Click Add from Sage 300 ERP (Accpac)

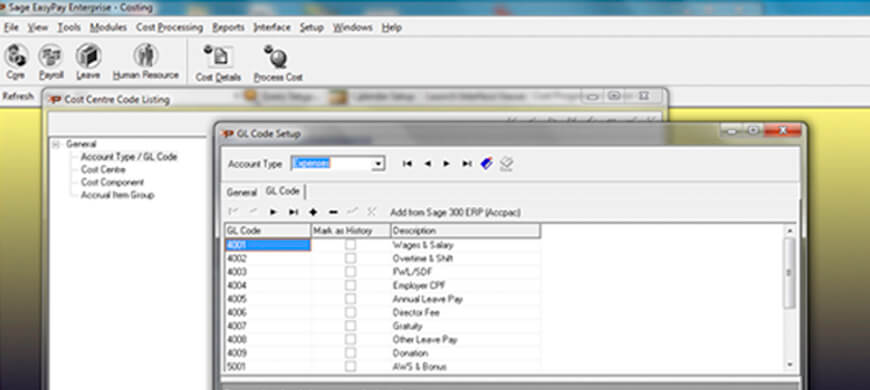(455, 212)
